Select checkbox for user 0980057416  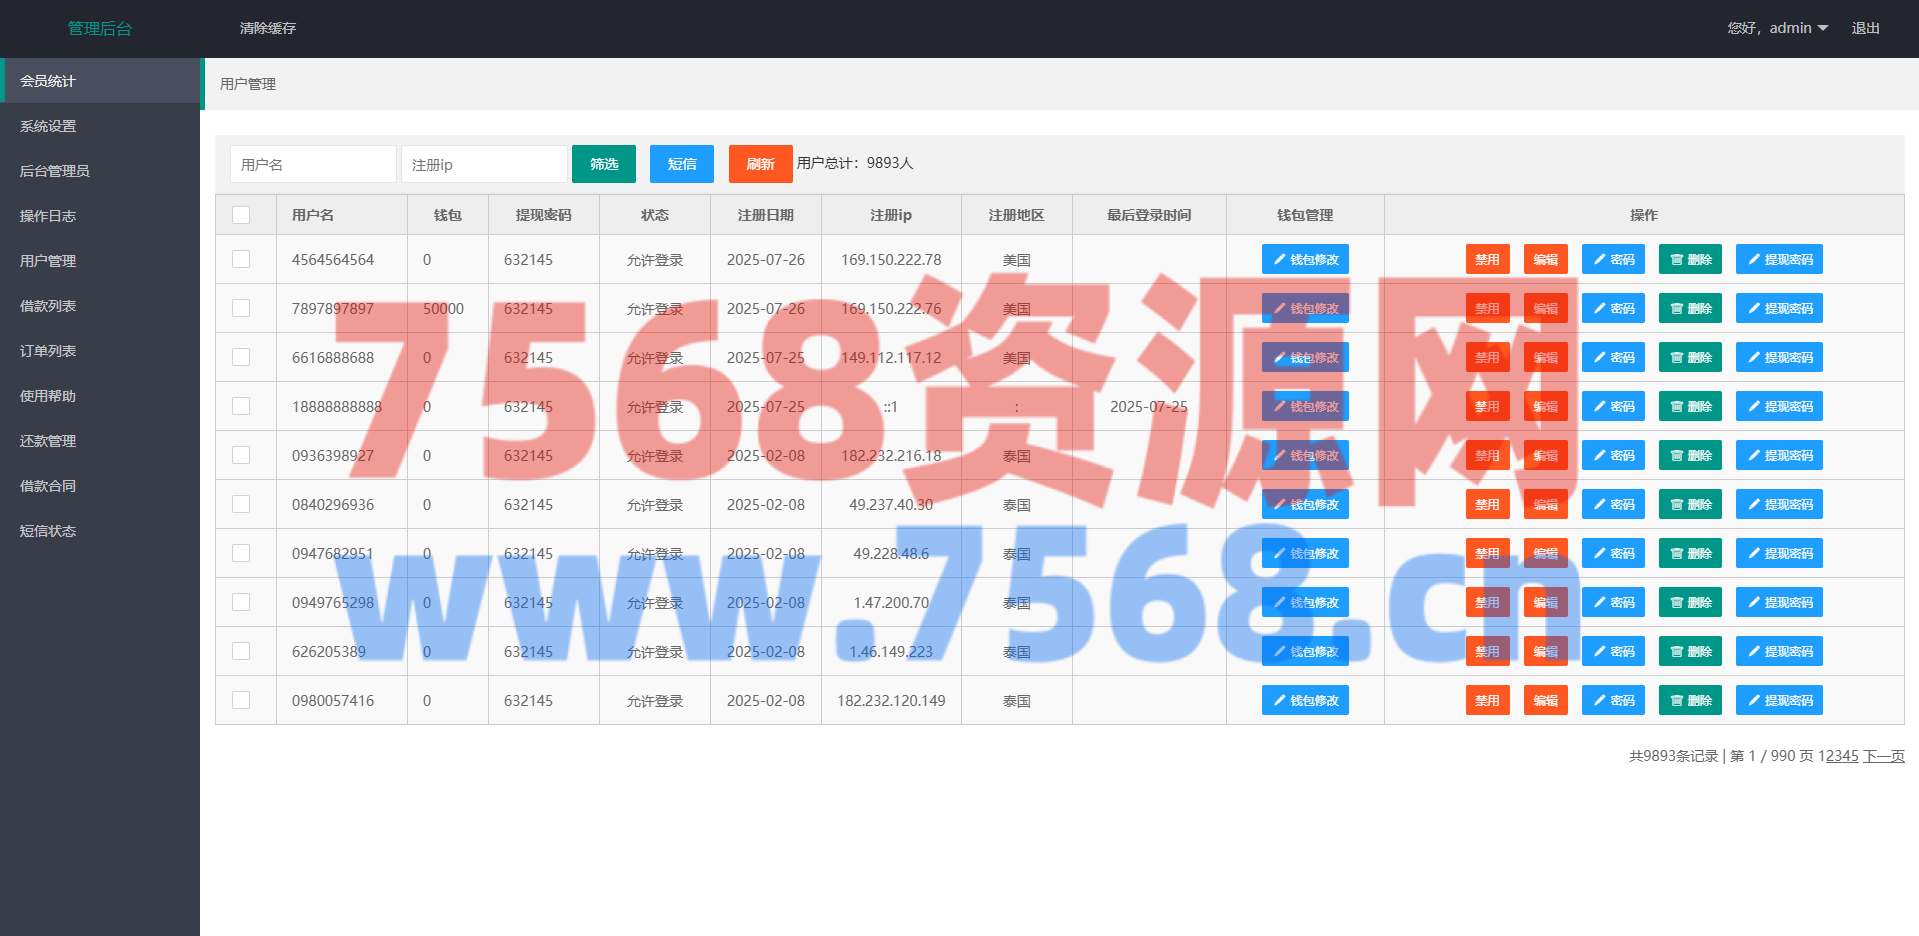tap(241, 701)
